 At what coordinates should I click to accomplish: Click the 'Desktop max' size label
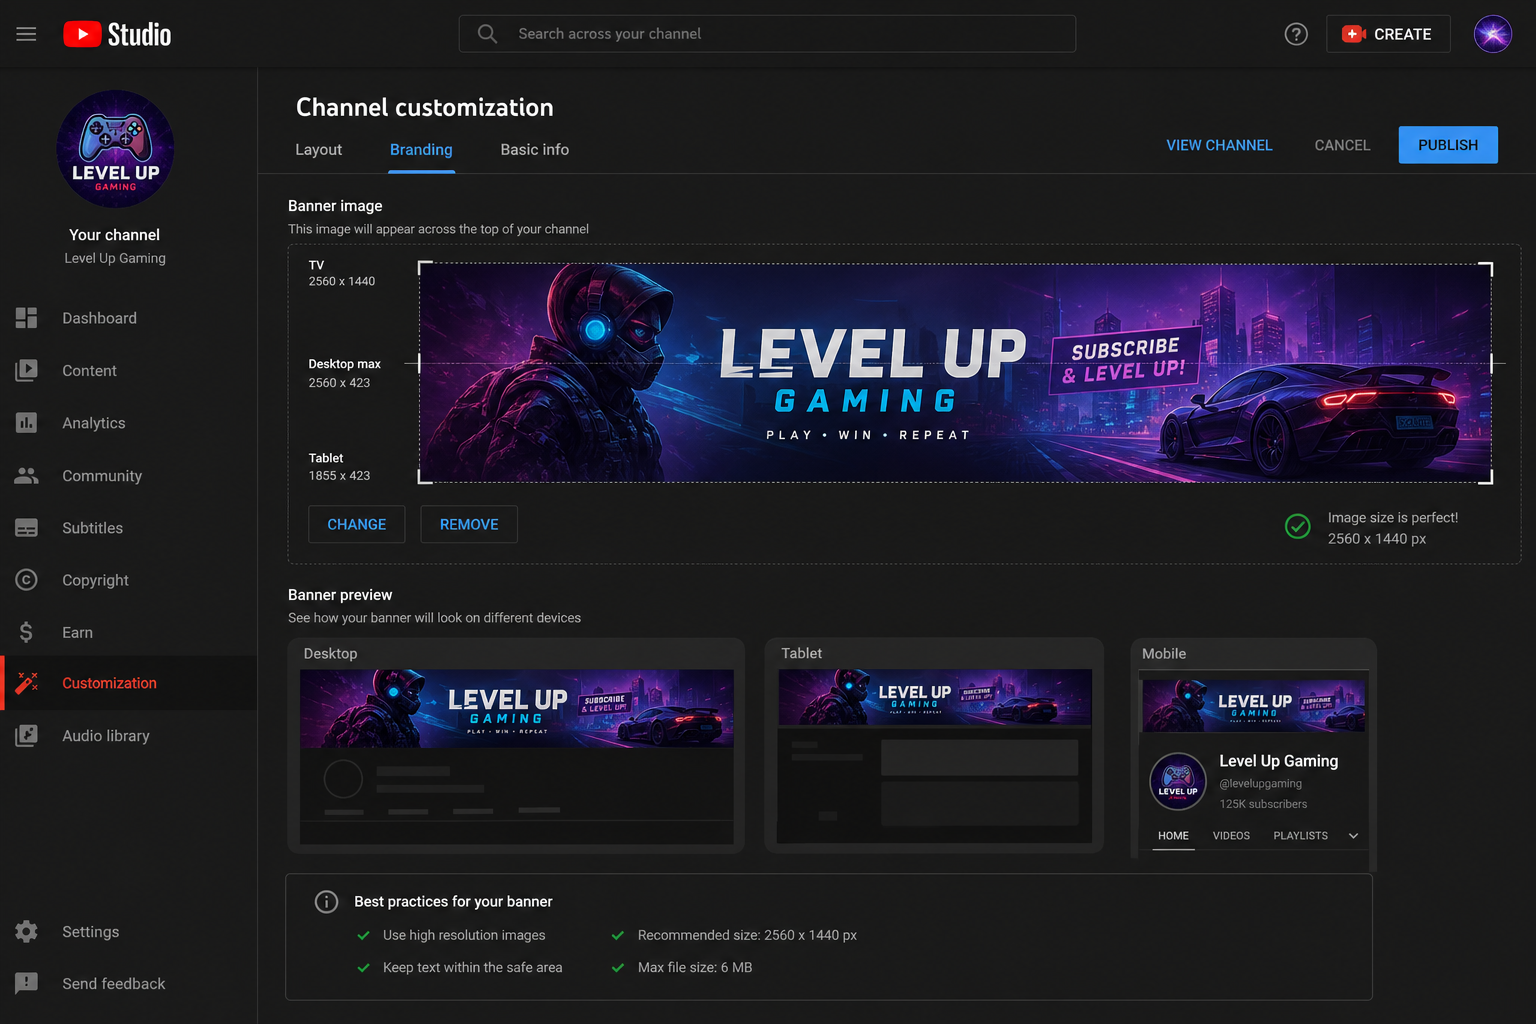(x=344, y=364)
